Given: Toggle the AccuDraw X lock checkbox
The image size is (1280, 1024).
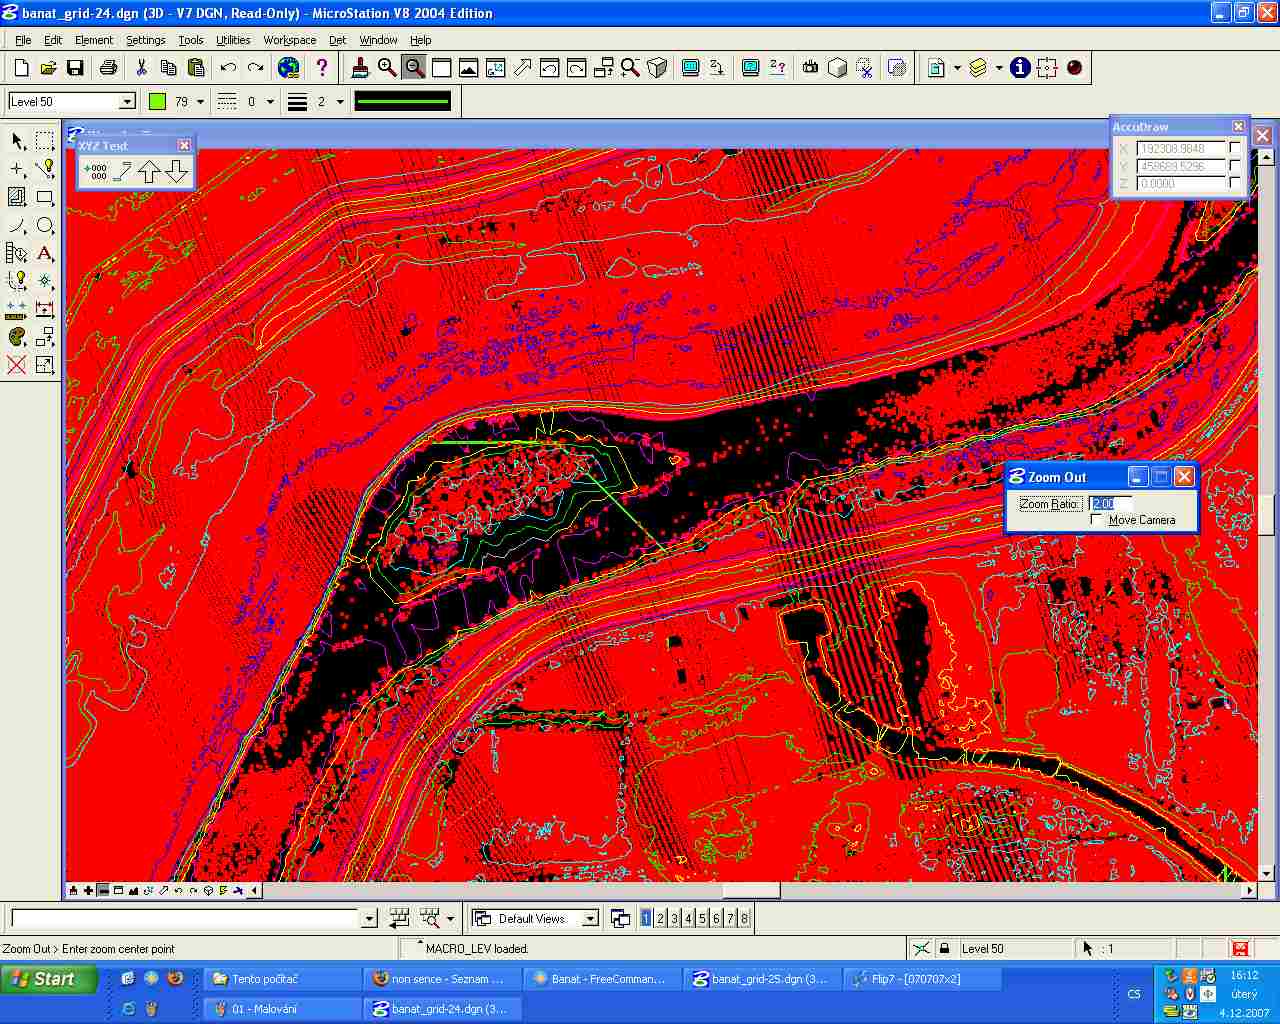Looking at the screenshot, I should pyautogui.click(x=1235, y=148).
